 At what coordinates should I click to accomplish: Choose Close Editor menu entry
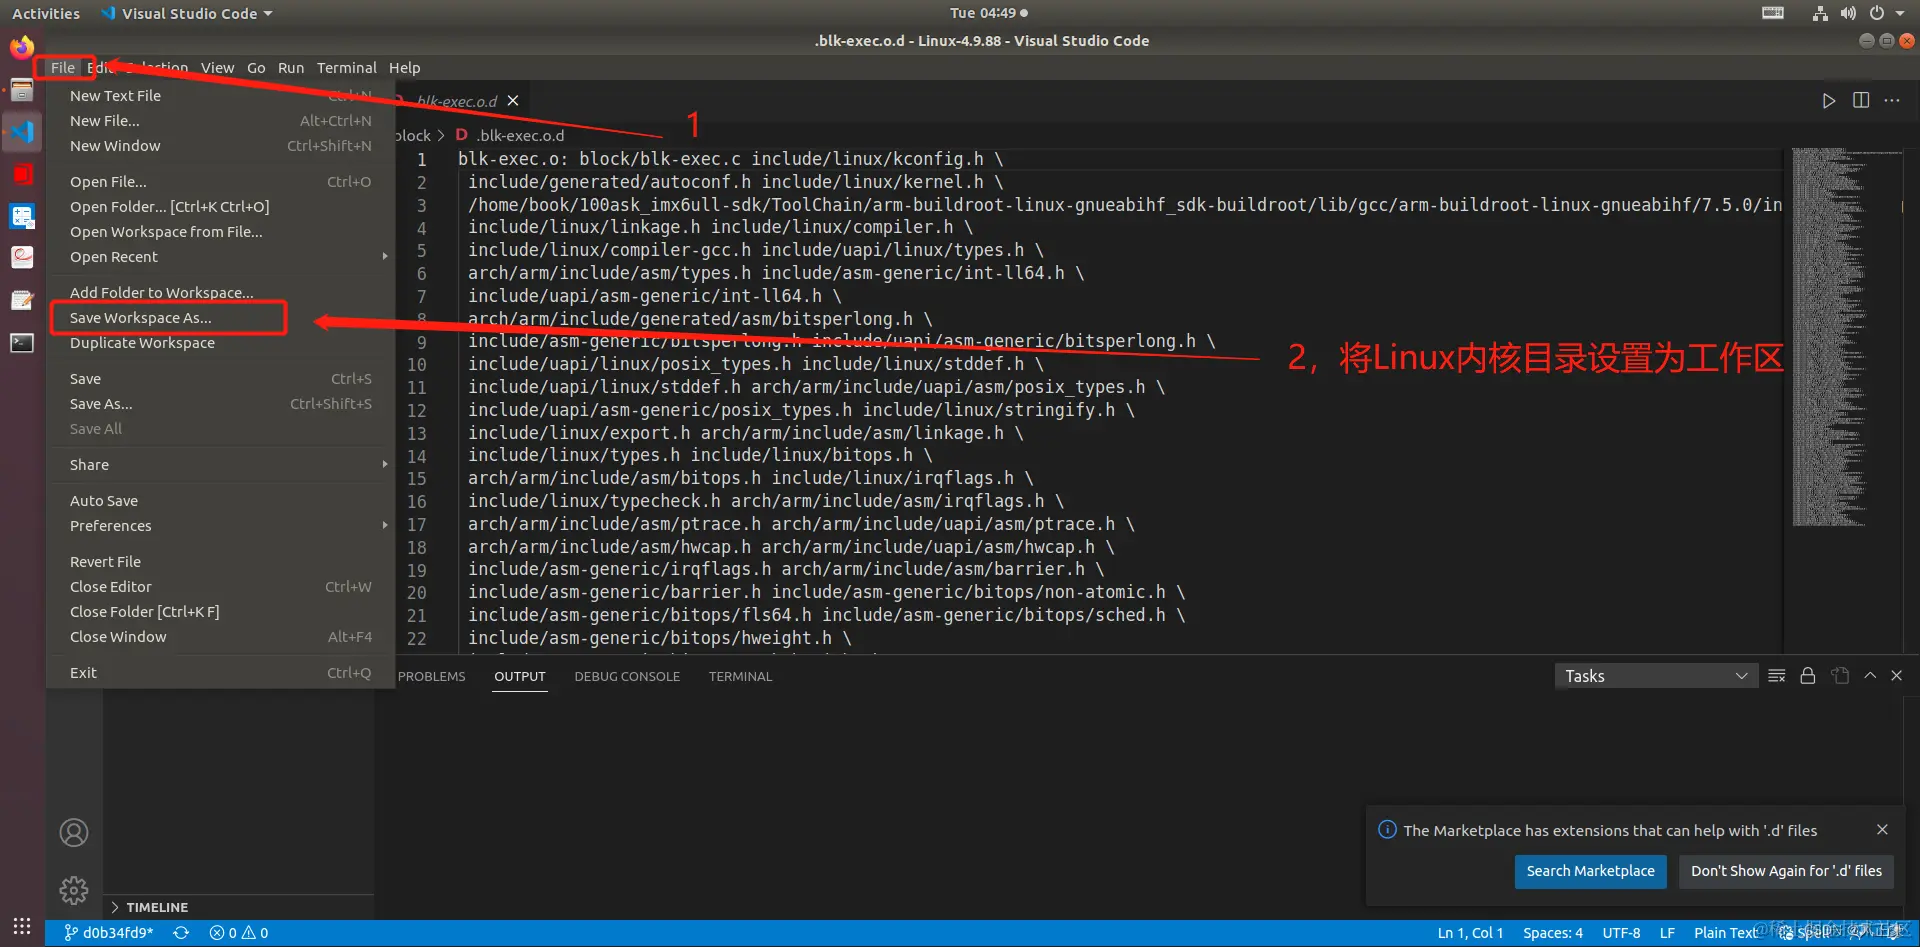click(221, 587)
